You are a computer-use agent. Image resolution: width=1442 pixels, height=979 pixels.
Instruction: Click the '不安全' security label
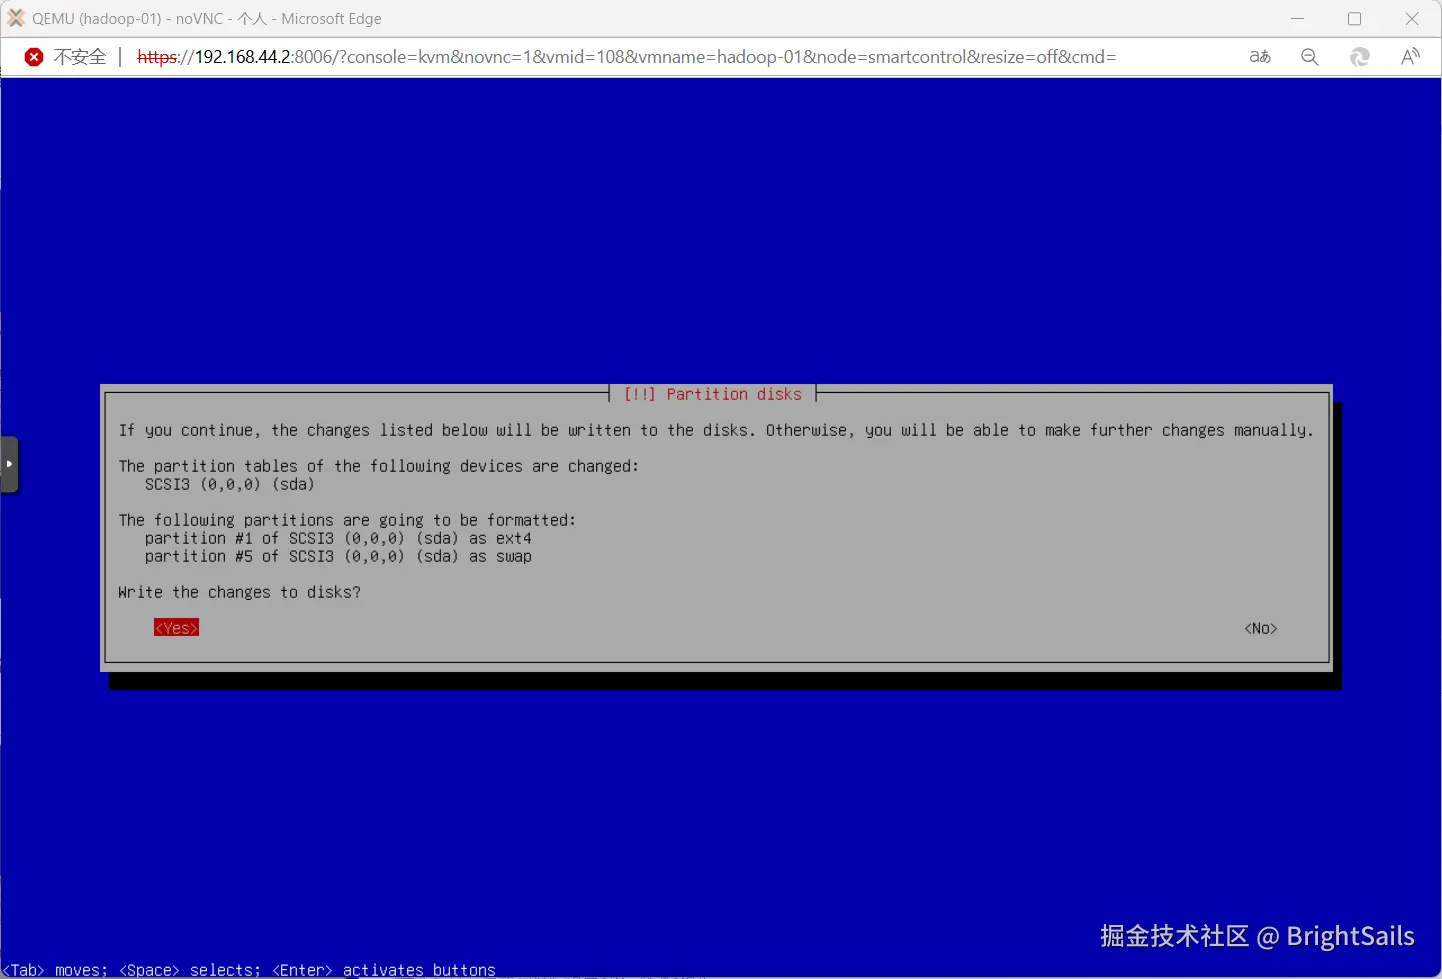tap(79, 57)
